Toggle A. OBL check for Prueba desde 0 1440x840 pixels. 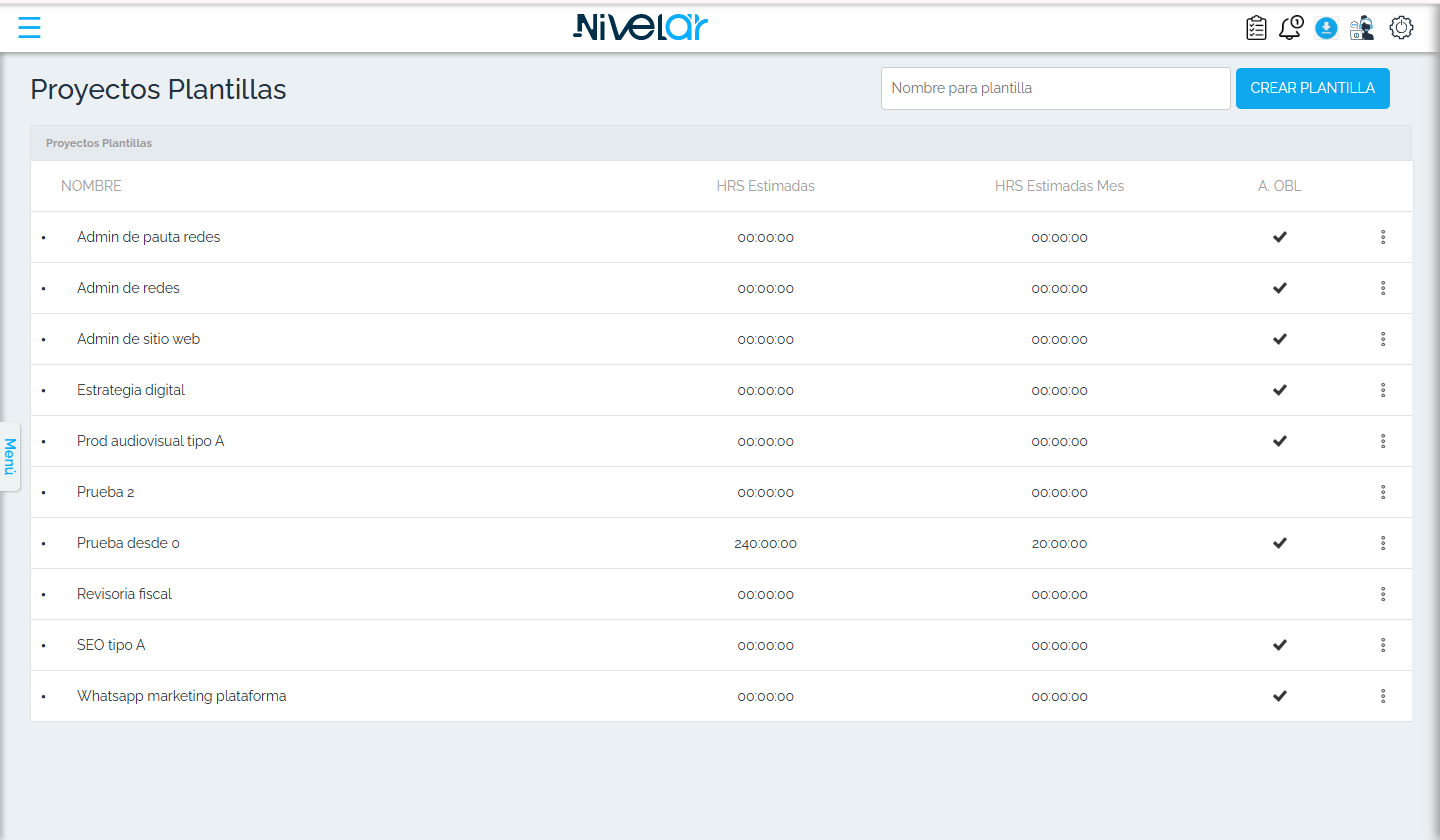point(1279,543)
